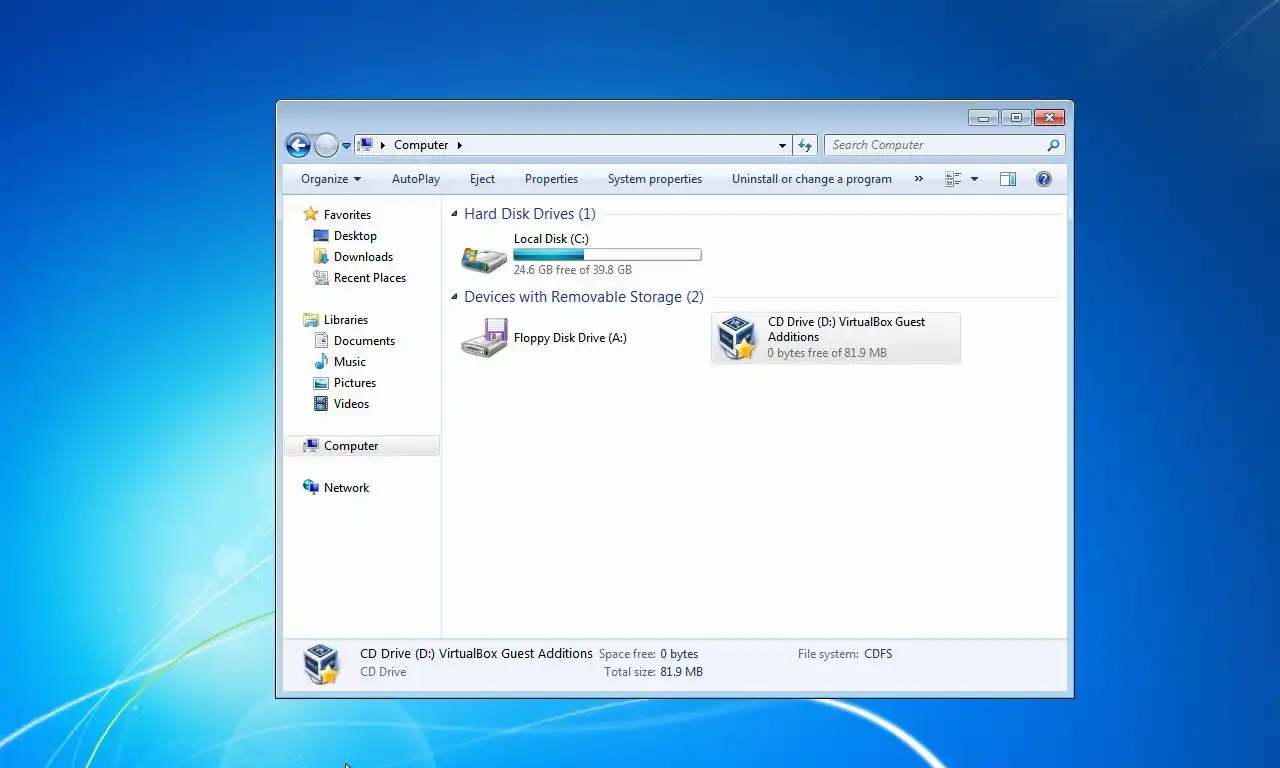
Task: Click the VirtualBox icon in details pane
Action: 321,664
